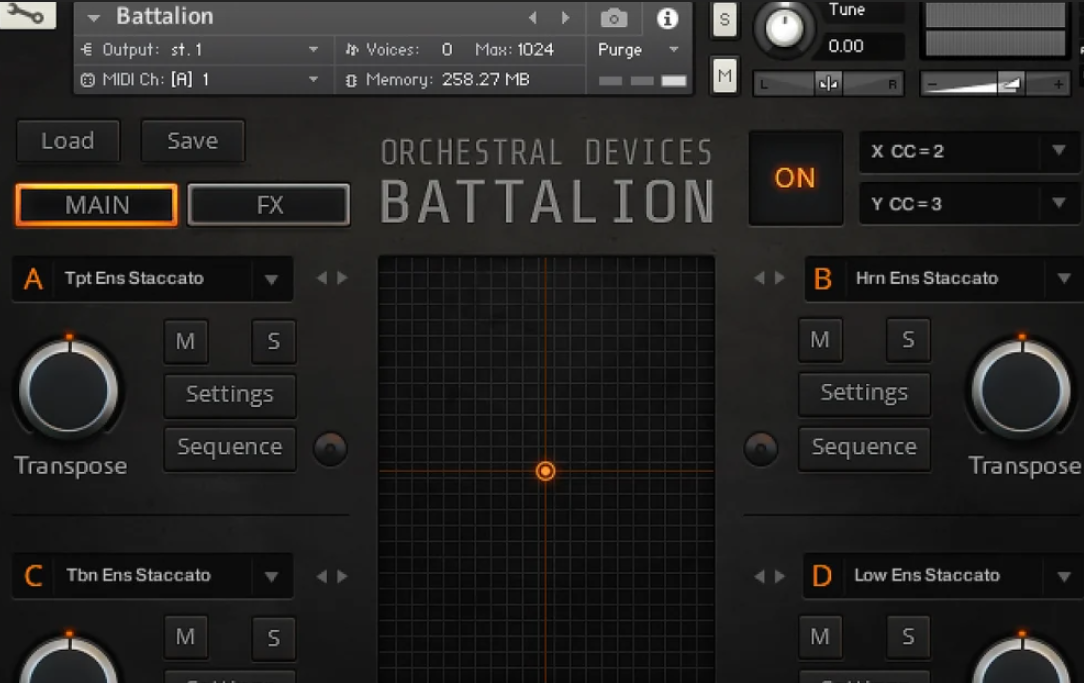
Task: Toggle the Kontakt instrument Mute button
Action: tap(724, 75)
